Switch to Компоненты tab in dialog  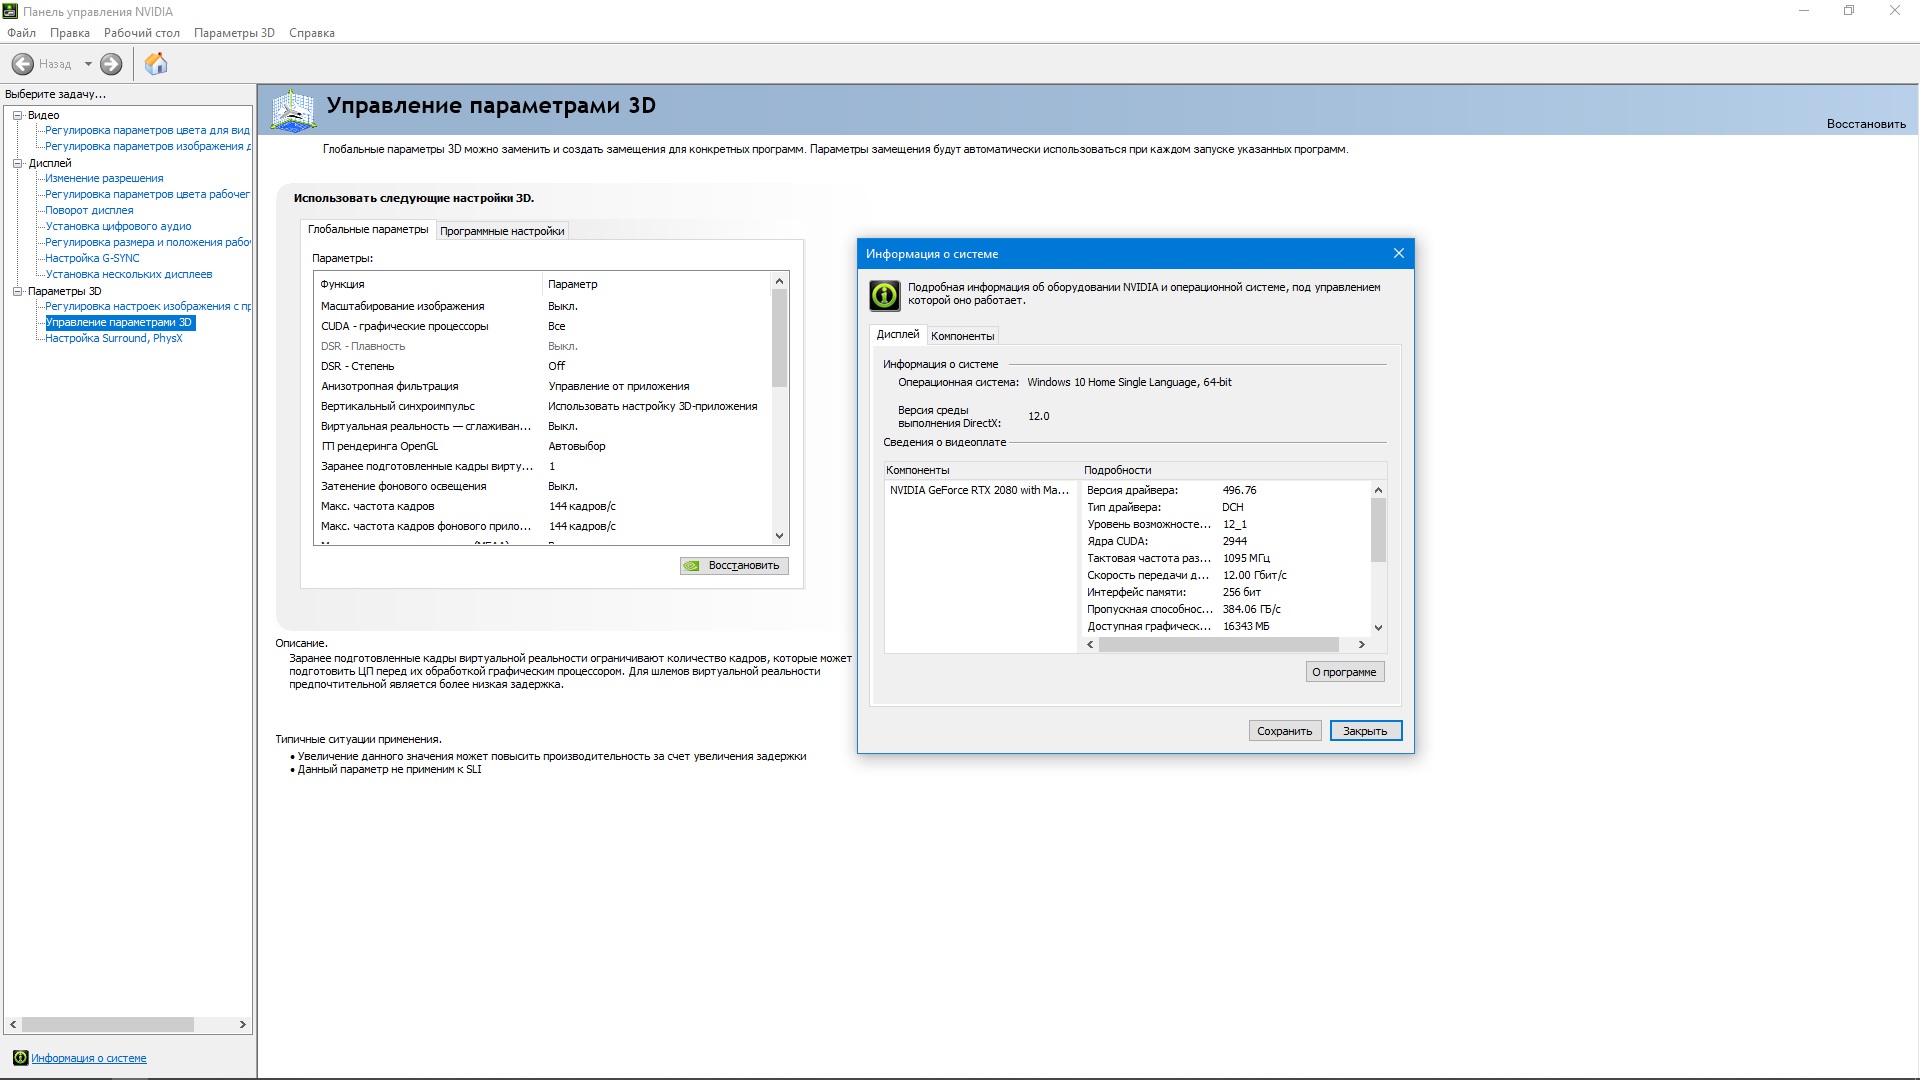point(962,336)
